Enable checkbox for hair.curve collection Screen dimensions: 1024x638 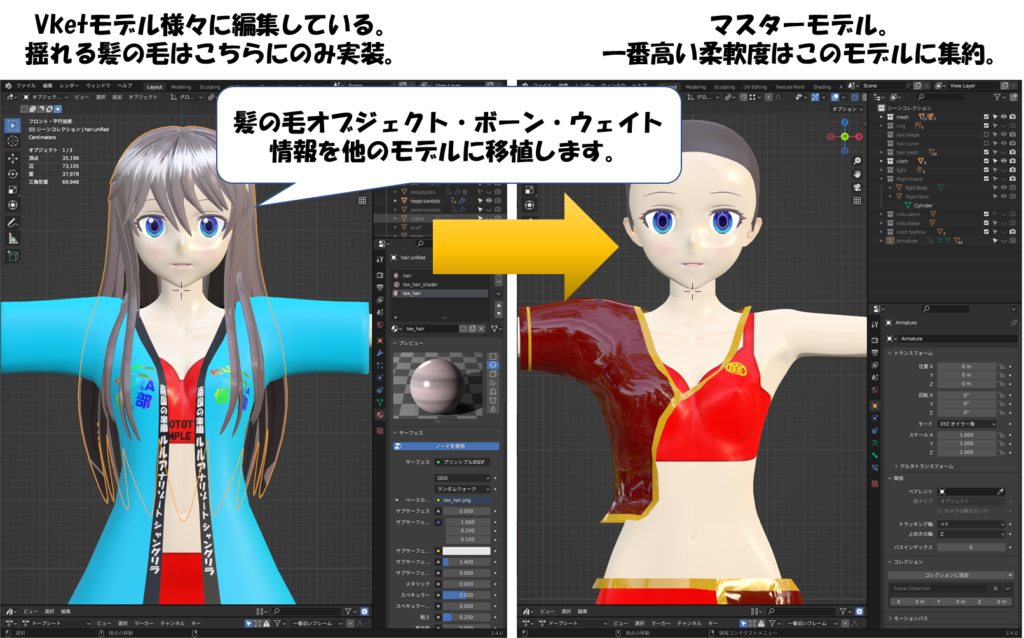[x=986, y=143]
